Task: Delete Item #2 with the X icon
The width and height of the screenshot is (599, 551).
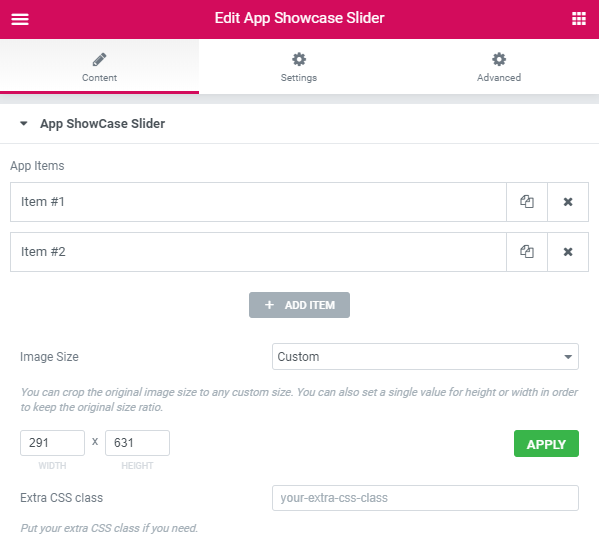Action: pyautogui.click(x=568, y=252)
